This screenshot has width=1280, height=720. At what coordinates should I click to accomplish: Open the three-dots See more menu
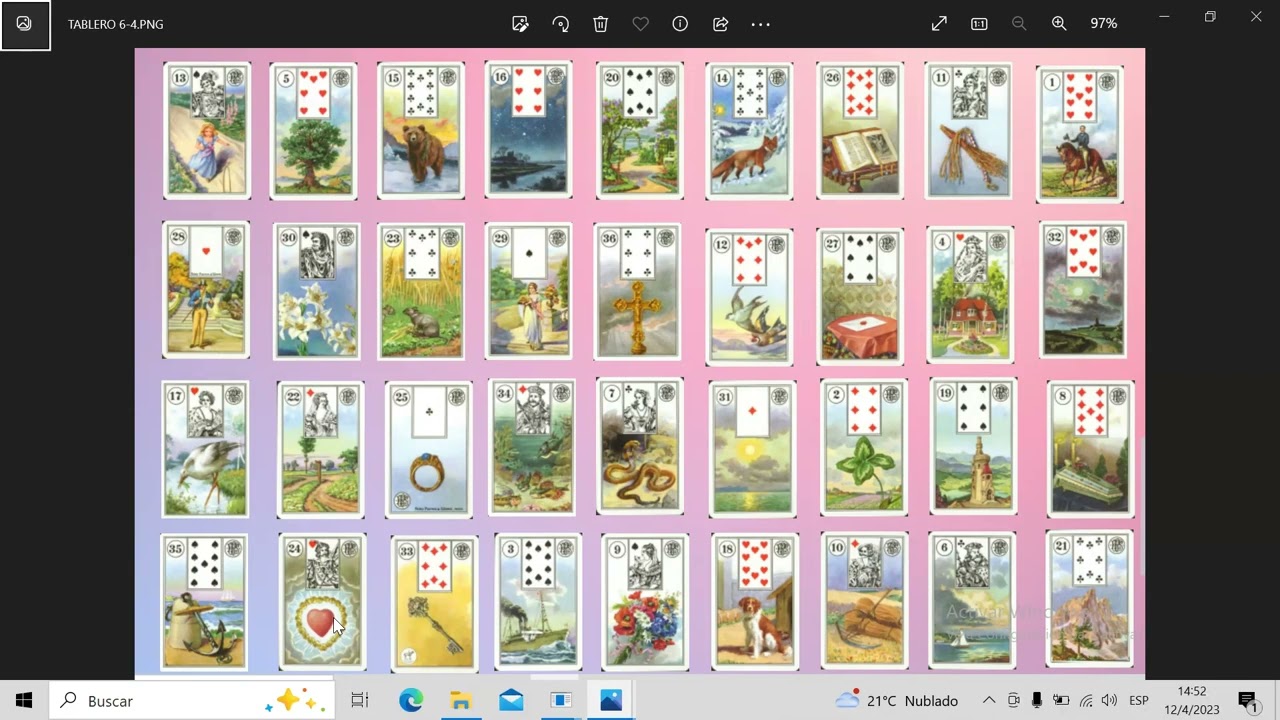(760, 24)
